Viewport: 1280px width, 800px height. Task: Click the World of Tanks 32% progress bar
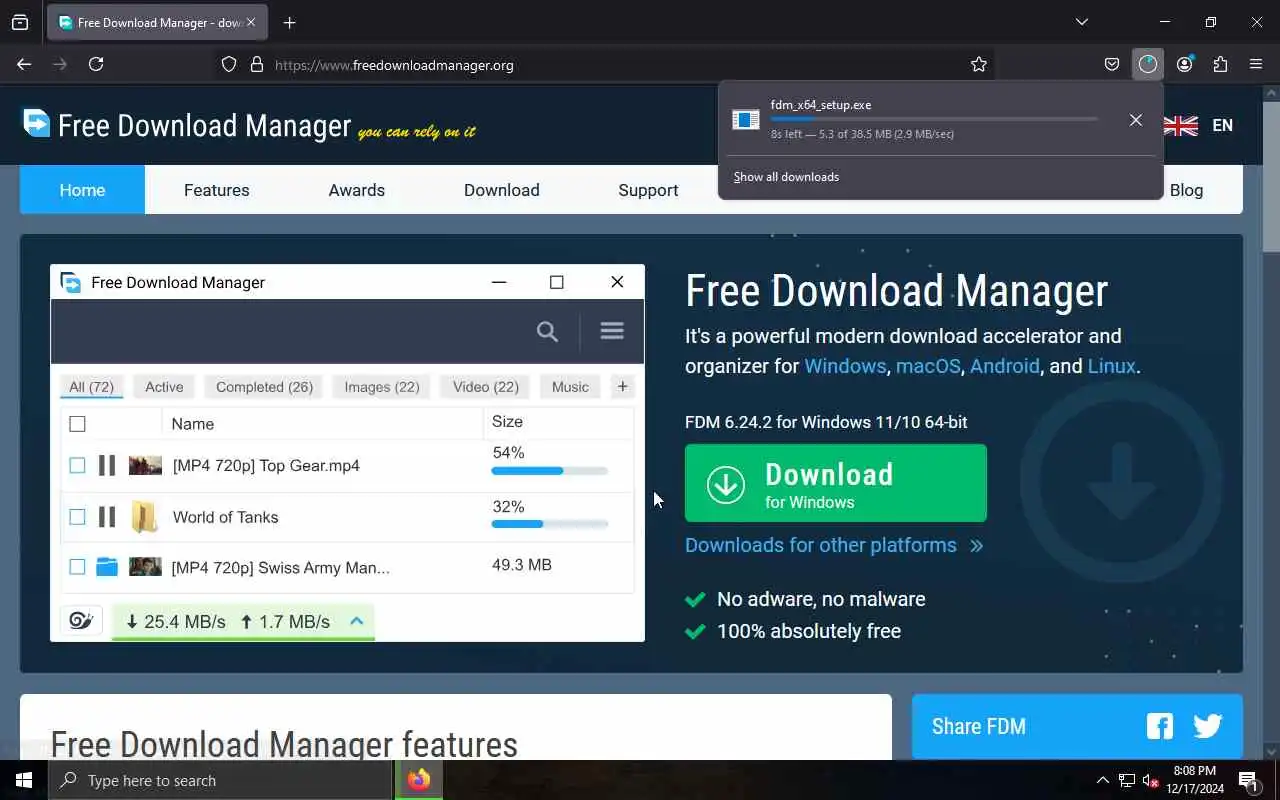point(550,524)
